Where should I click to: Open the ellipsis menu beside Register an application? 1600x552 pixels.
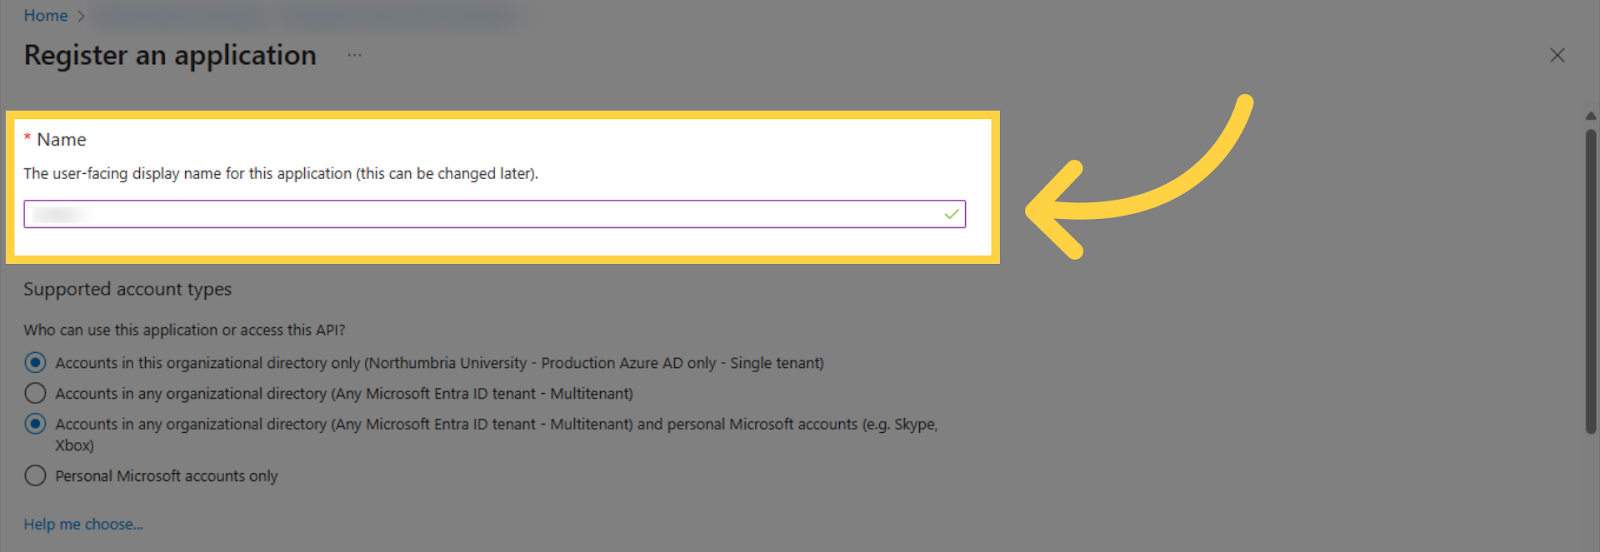(x=355, y=56)
